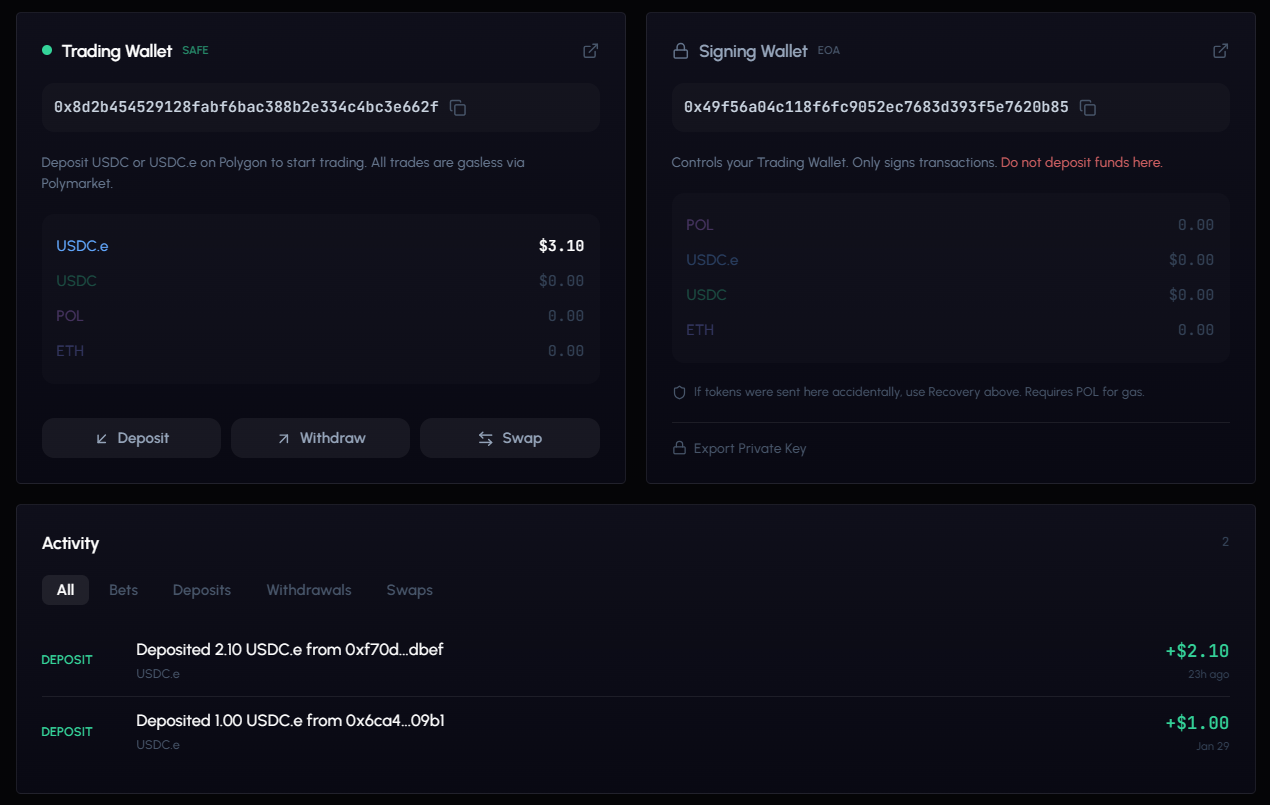Image resolution: width=1270 pixels, height=805 pixels.
Task: Switch to the Deposits activity tab
Action: tap(201, 590)
